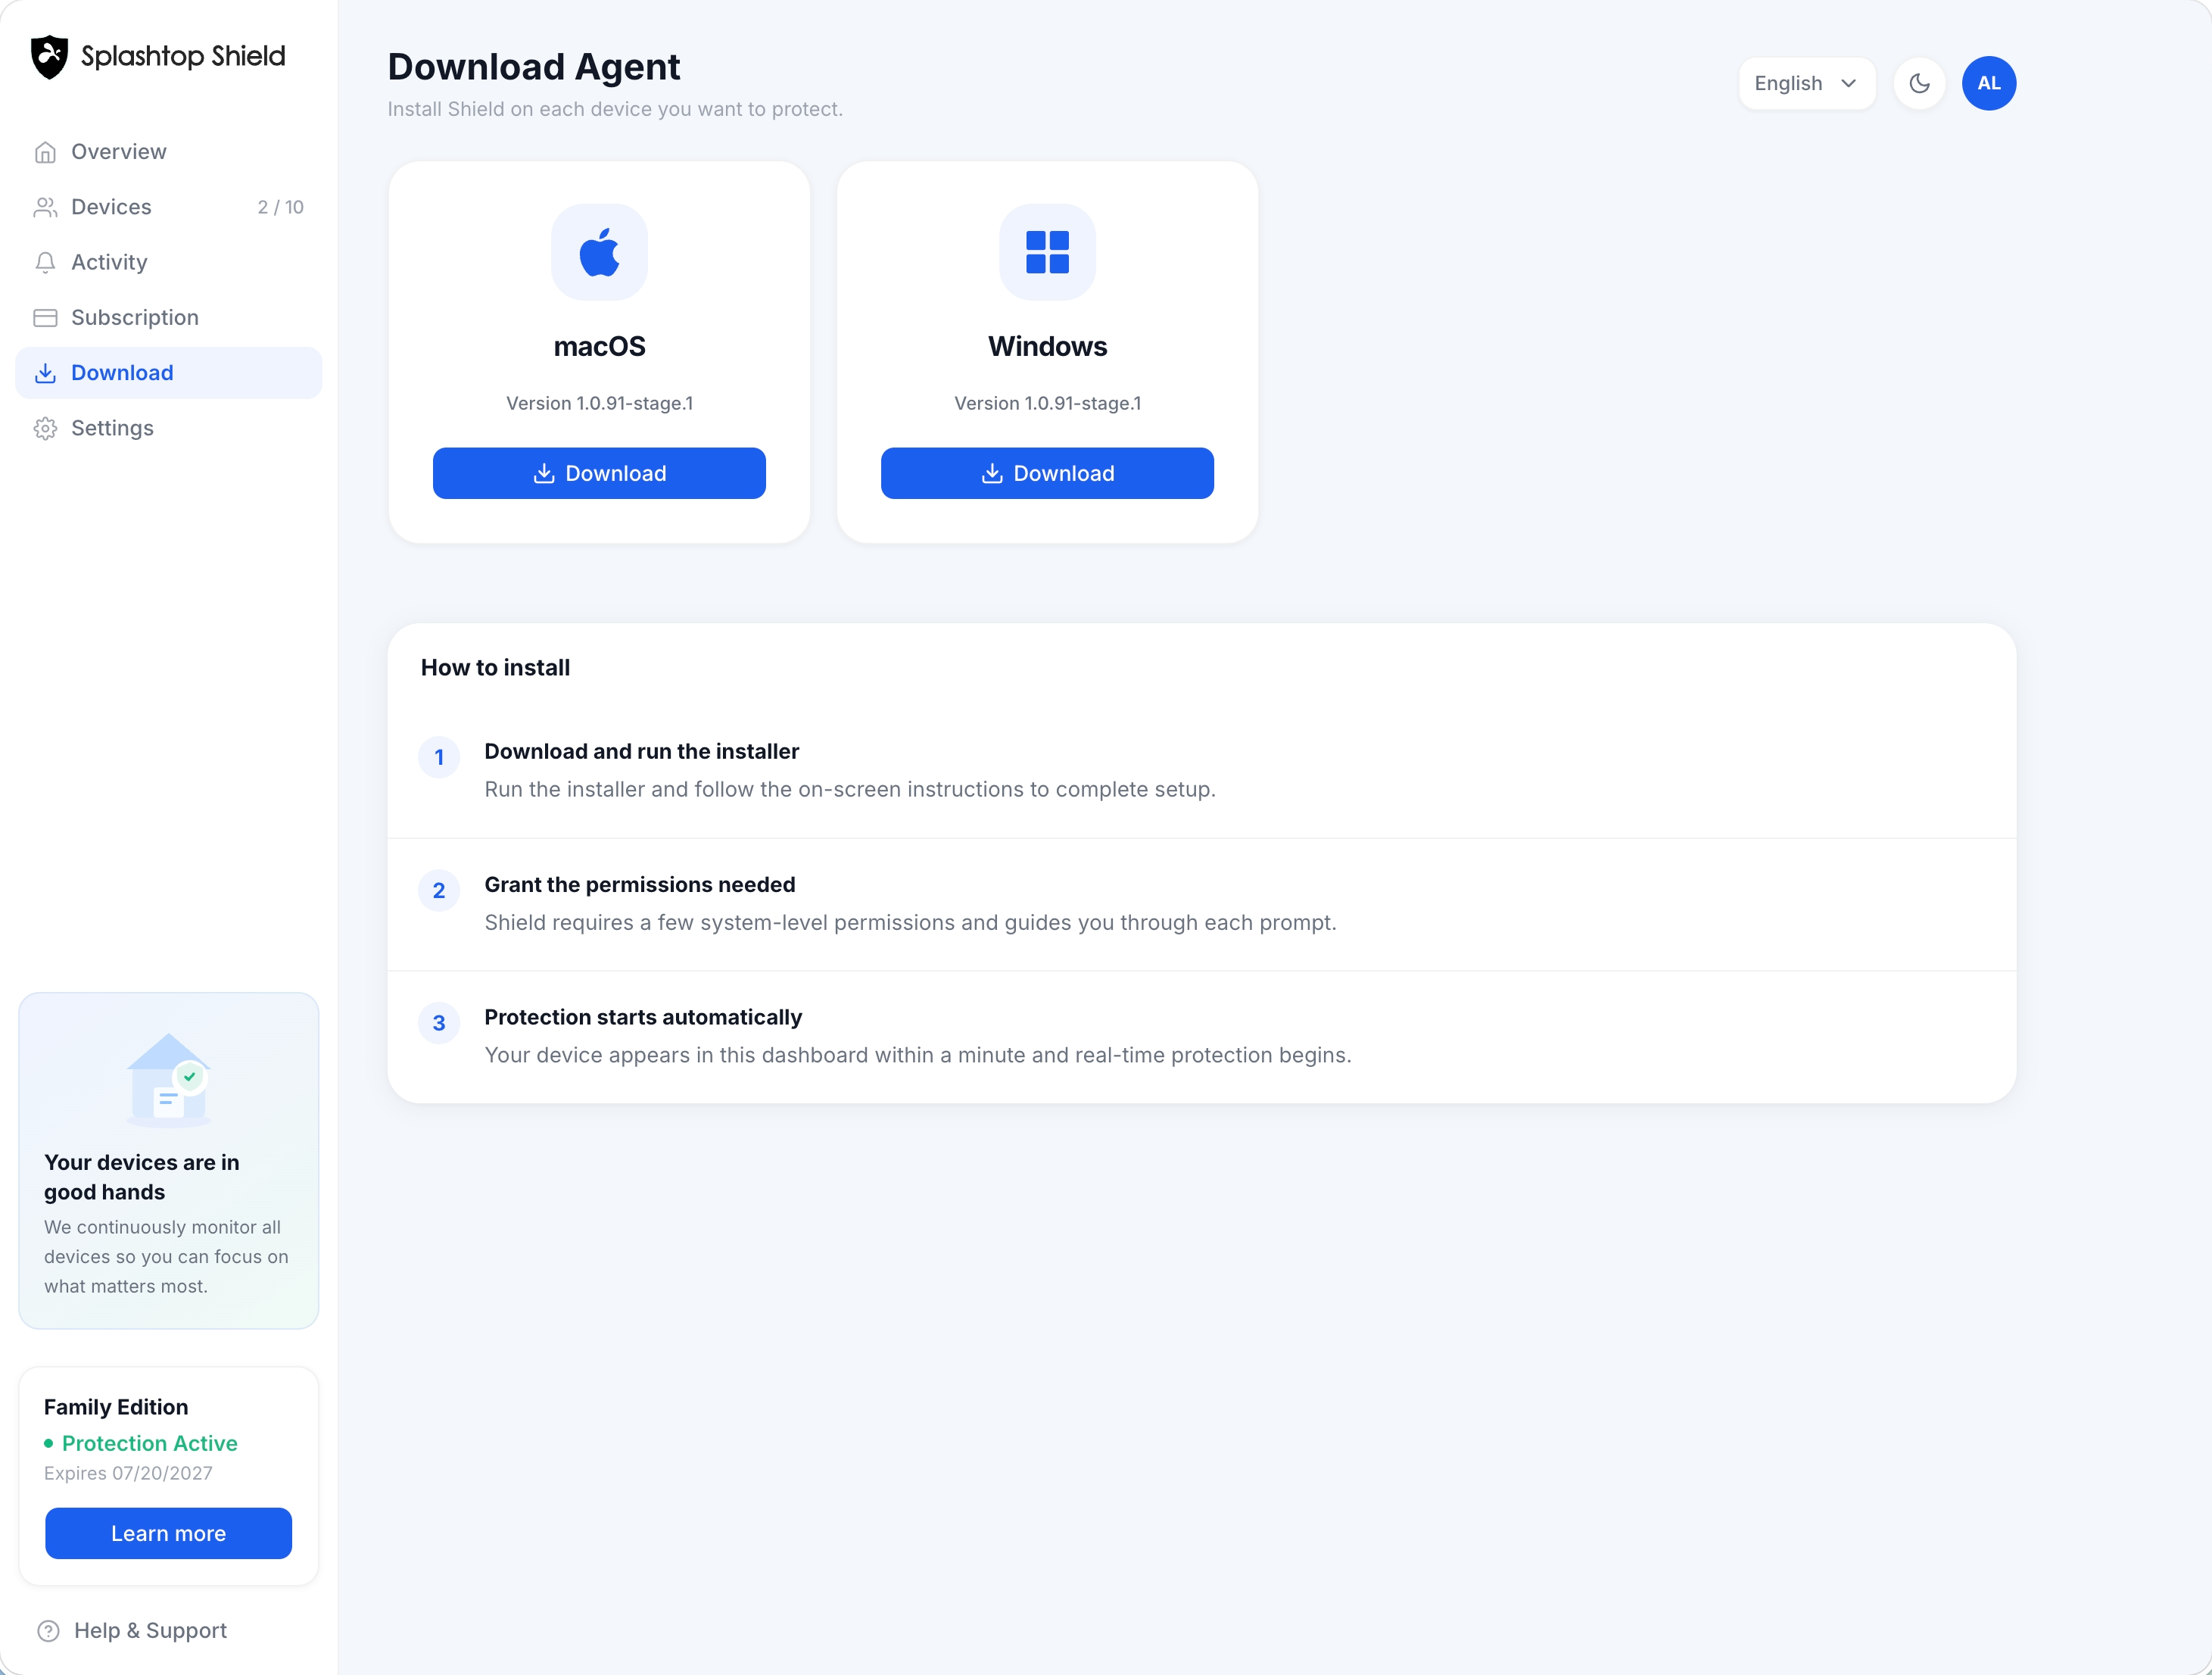Click the Windows logo icon on Windows card
This screenshot has width=2212, height=1675.
pos(1048,252)
